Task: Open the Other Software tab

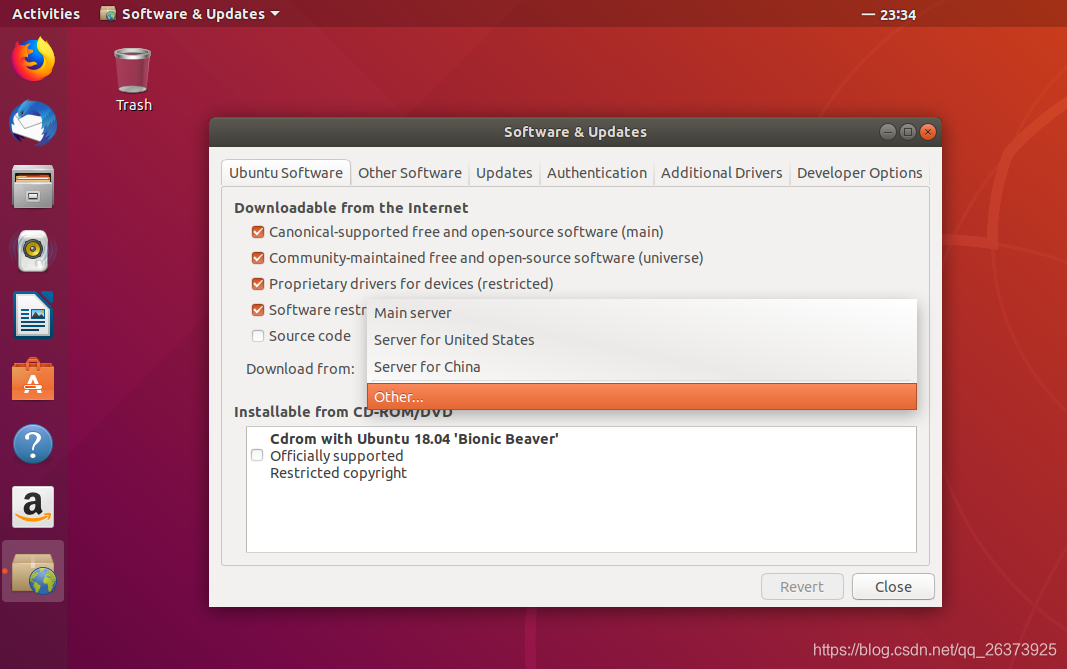Action: pos(410,173)
